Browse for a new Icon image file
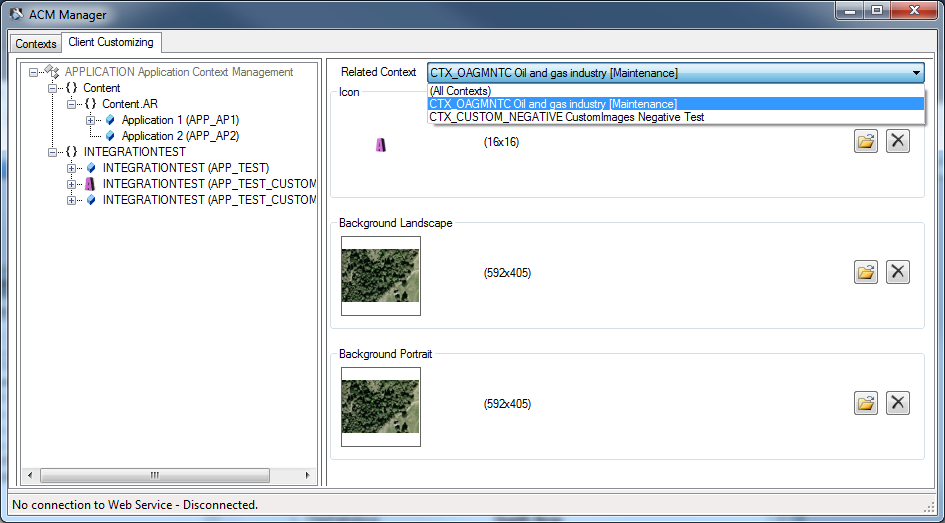The height and width of the screenshot is (523, 945). tap(866, 141)
